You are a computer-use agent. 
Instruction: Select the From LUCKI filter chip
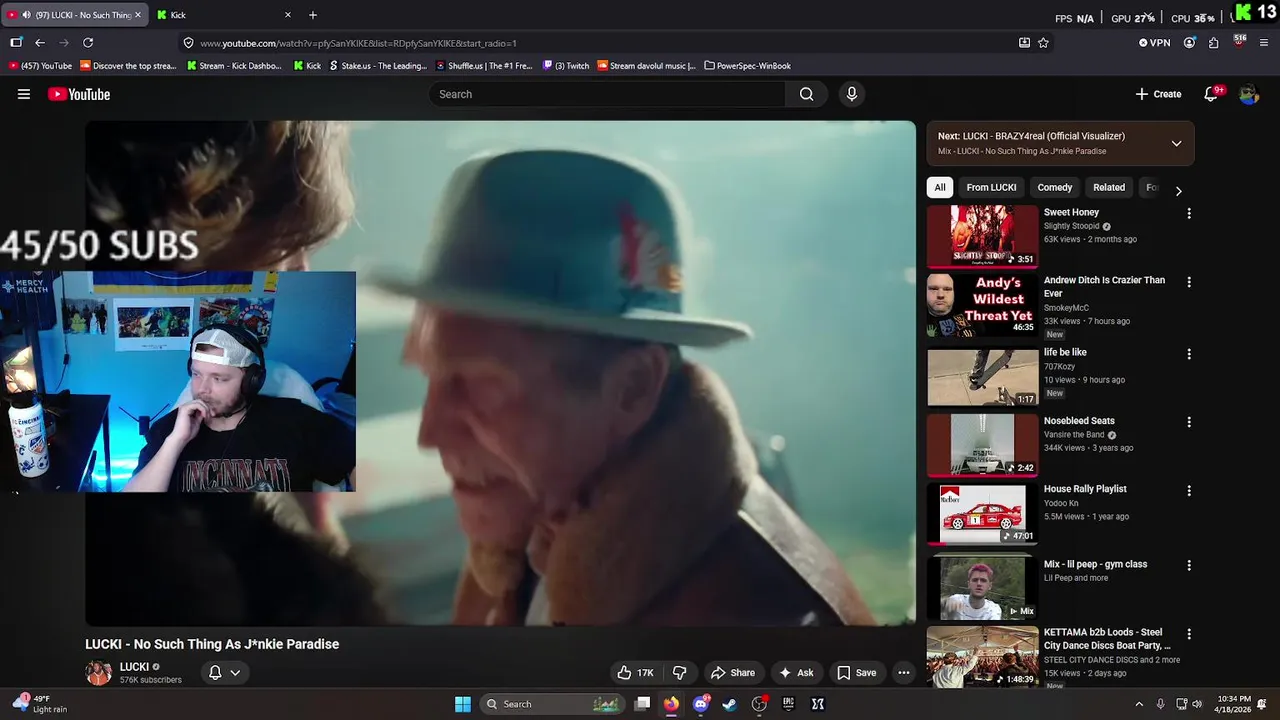pyautogui.click(x=991, y=187)
